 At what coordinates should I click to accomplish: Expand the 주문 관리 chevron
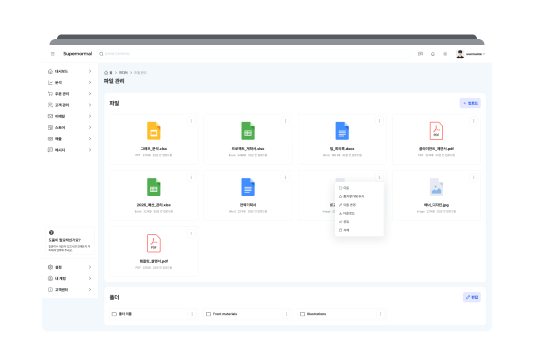click(x=90, y=94)
